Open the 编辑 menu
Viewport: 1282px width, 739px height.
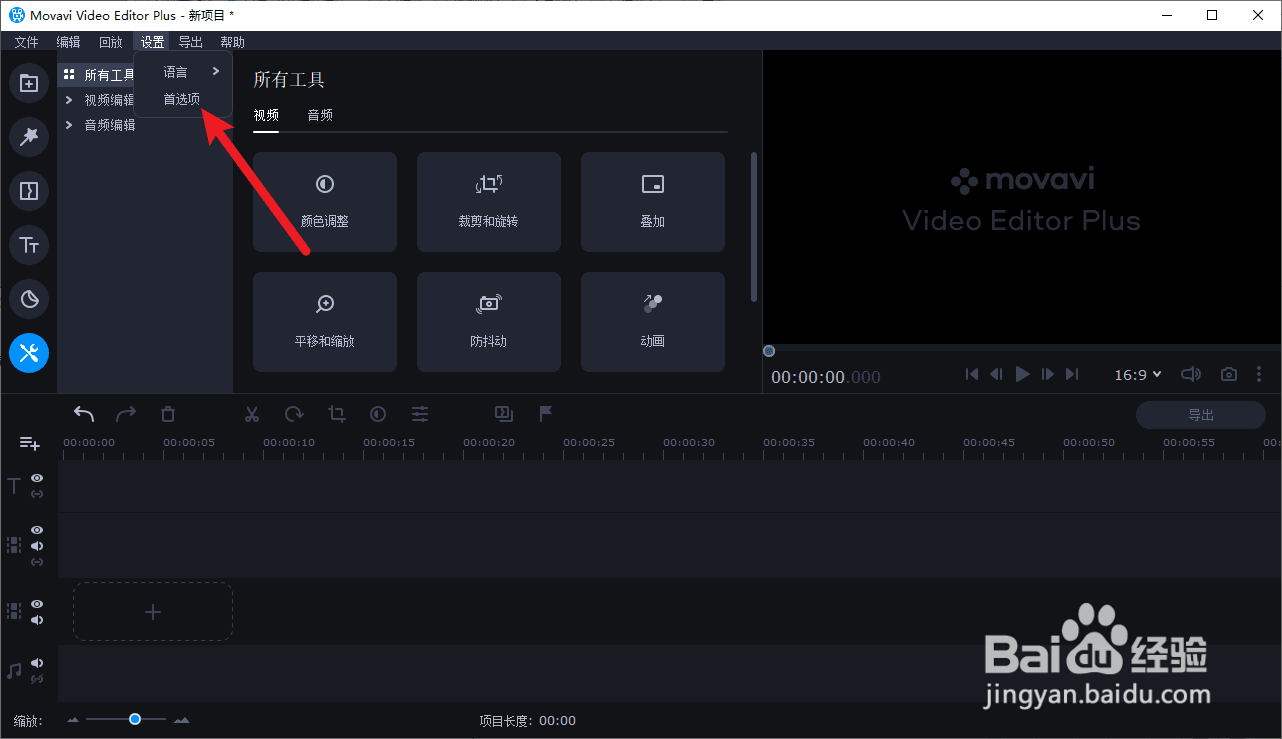68,42
